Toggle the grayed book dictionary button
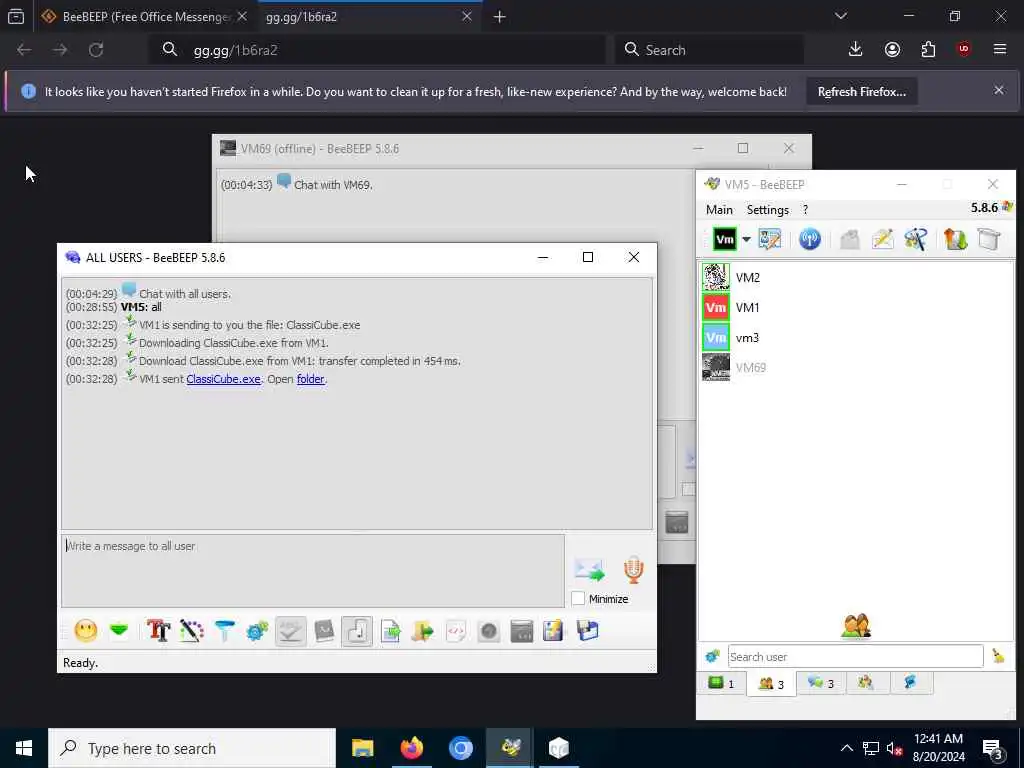The image size is (1024, 768). tap(324, 631)
